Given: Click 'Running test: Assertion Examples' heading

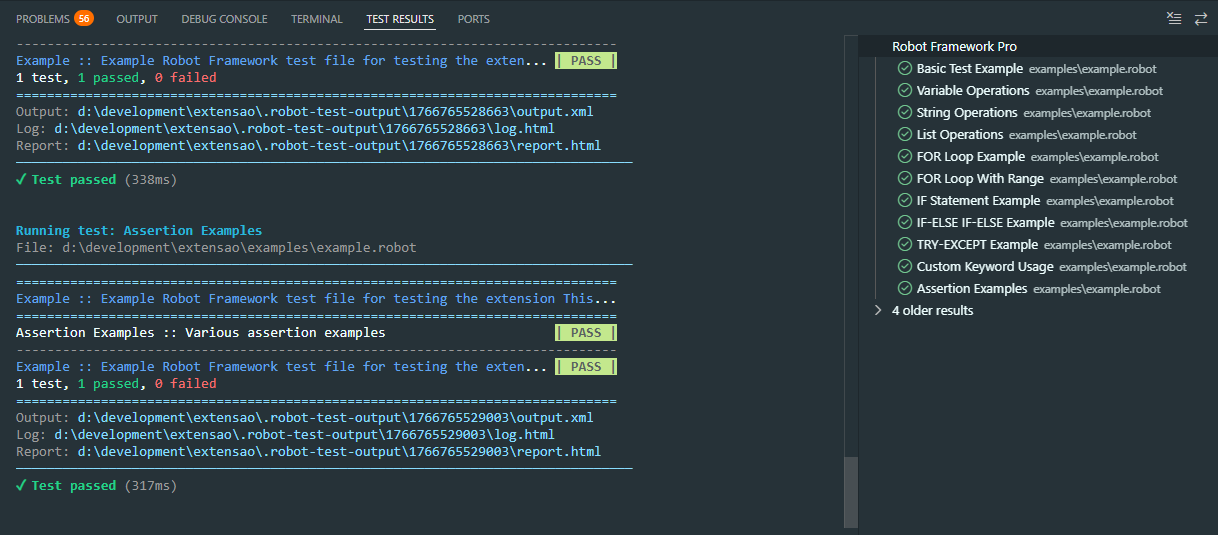Looking at the screenshot, I should point(139,230).
